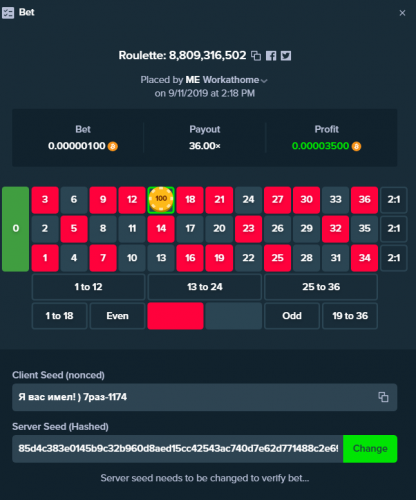416x500 pixels.
Task: Select number 34 on the board
Action: pos(364,258)
